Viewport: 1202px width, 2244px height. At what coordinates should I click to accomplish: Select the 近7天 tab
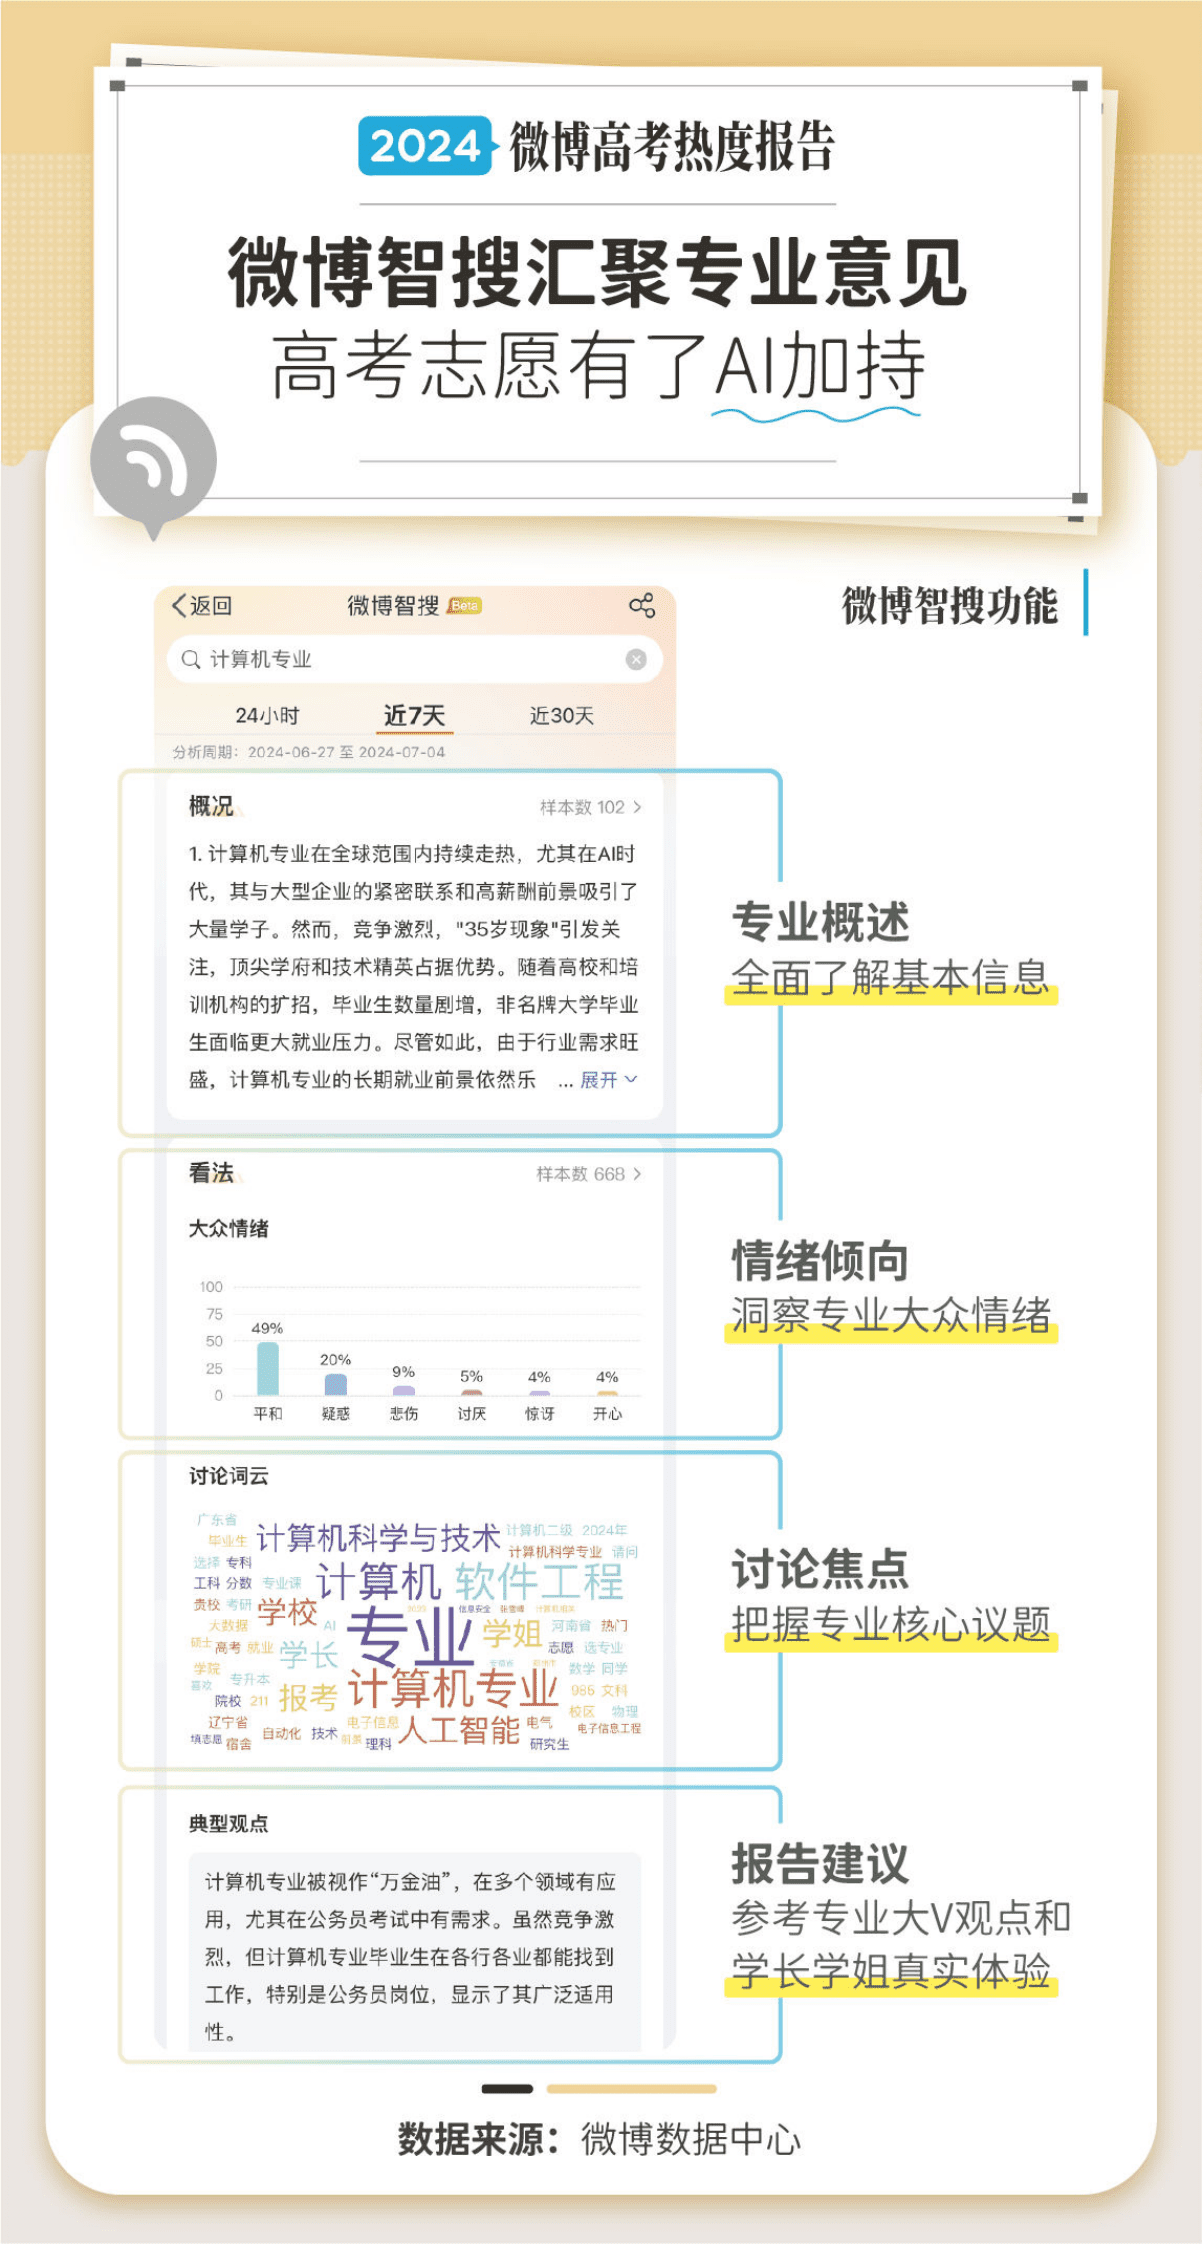pyautogui.click(x=414, y=716)
